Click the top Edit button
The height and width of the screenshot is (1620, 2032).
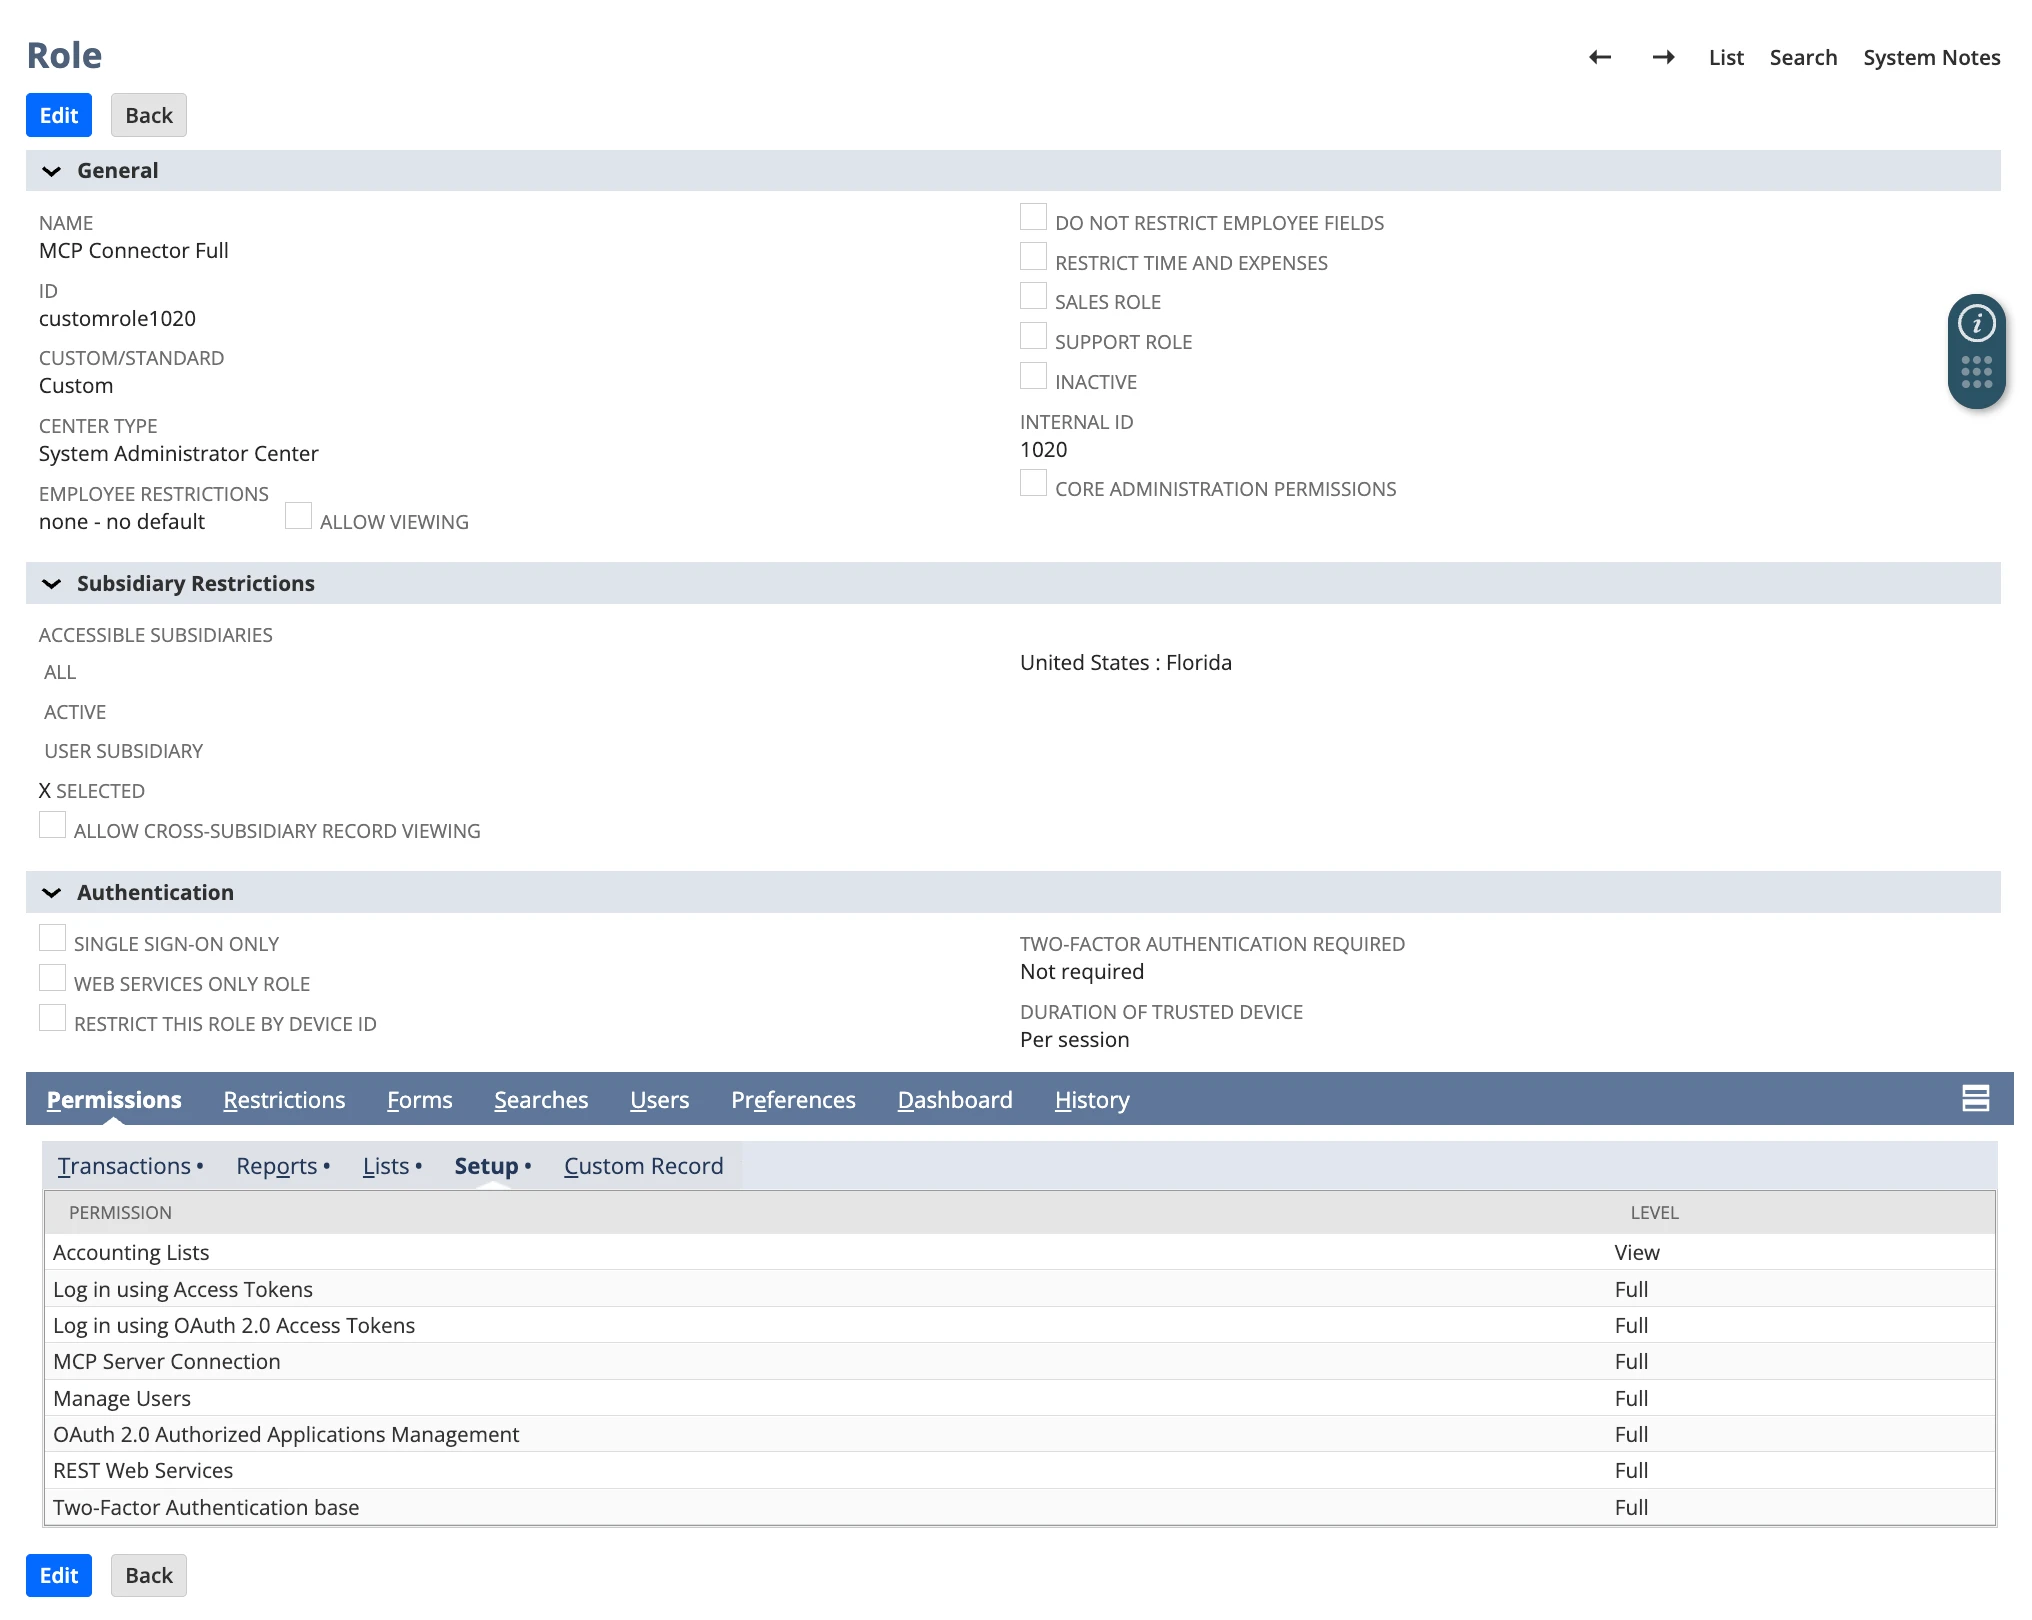59,115
